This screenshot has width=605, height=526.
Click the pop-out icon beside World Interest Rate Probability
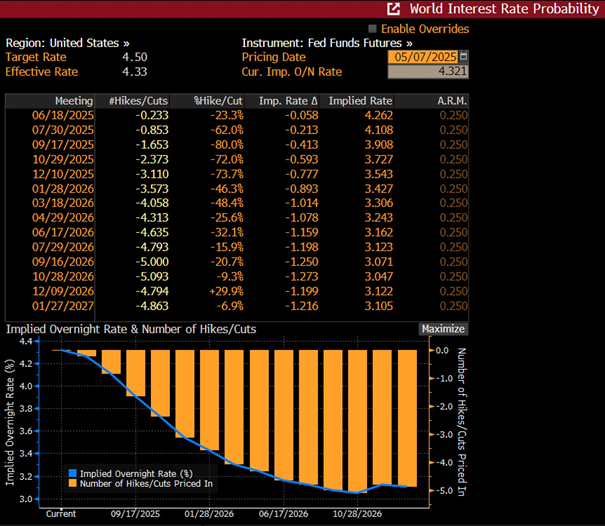[395, 10]
